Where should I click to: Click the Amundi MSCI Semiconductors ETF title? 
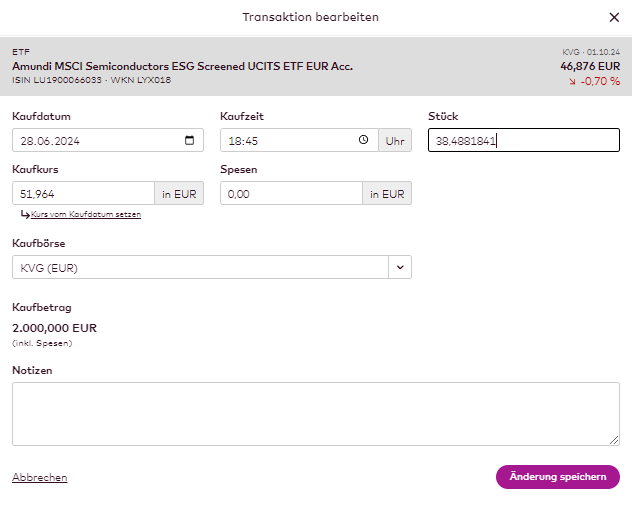(x=182, y=67)
